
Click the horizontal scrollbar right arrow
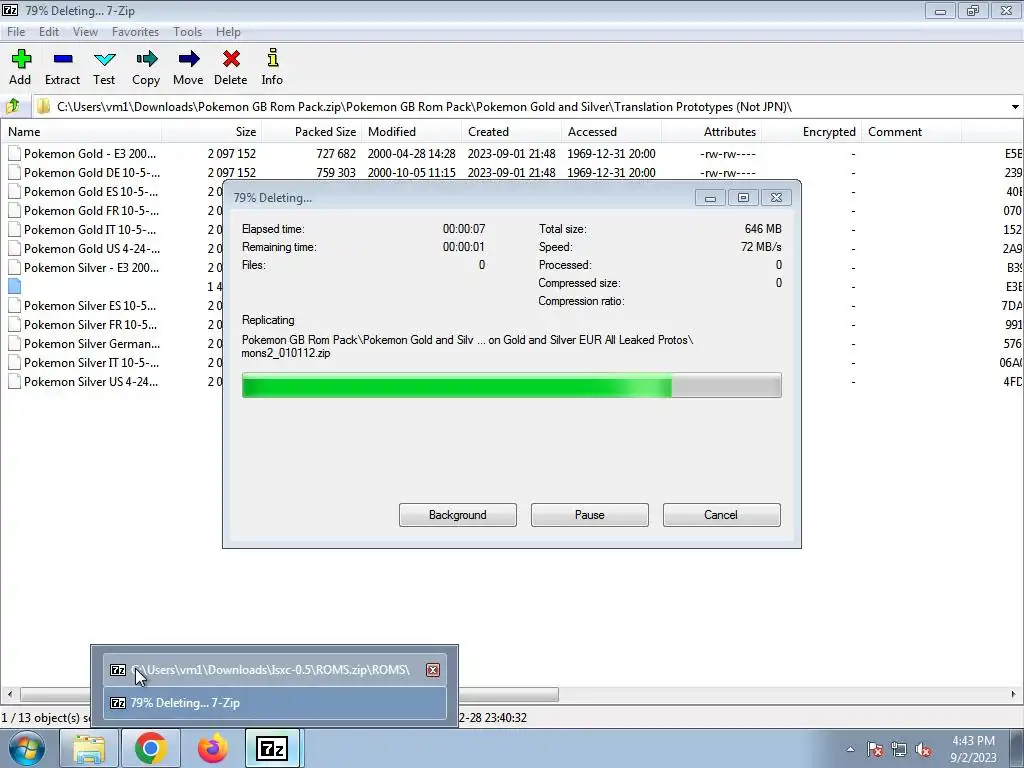pyautogui.click(x=1014, y=694)
